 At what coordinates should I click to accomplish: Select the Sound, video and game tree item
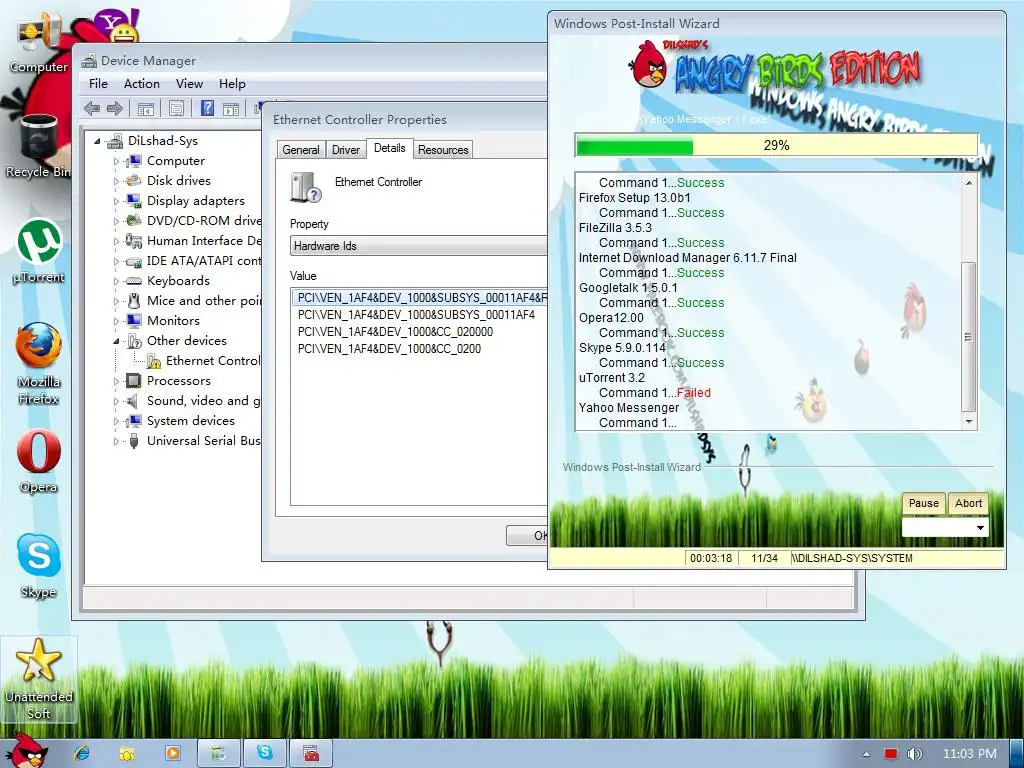tap(203, 401)
